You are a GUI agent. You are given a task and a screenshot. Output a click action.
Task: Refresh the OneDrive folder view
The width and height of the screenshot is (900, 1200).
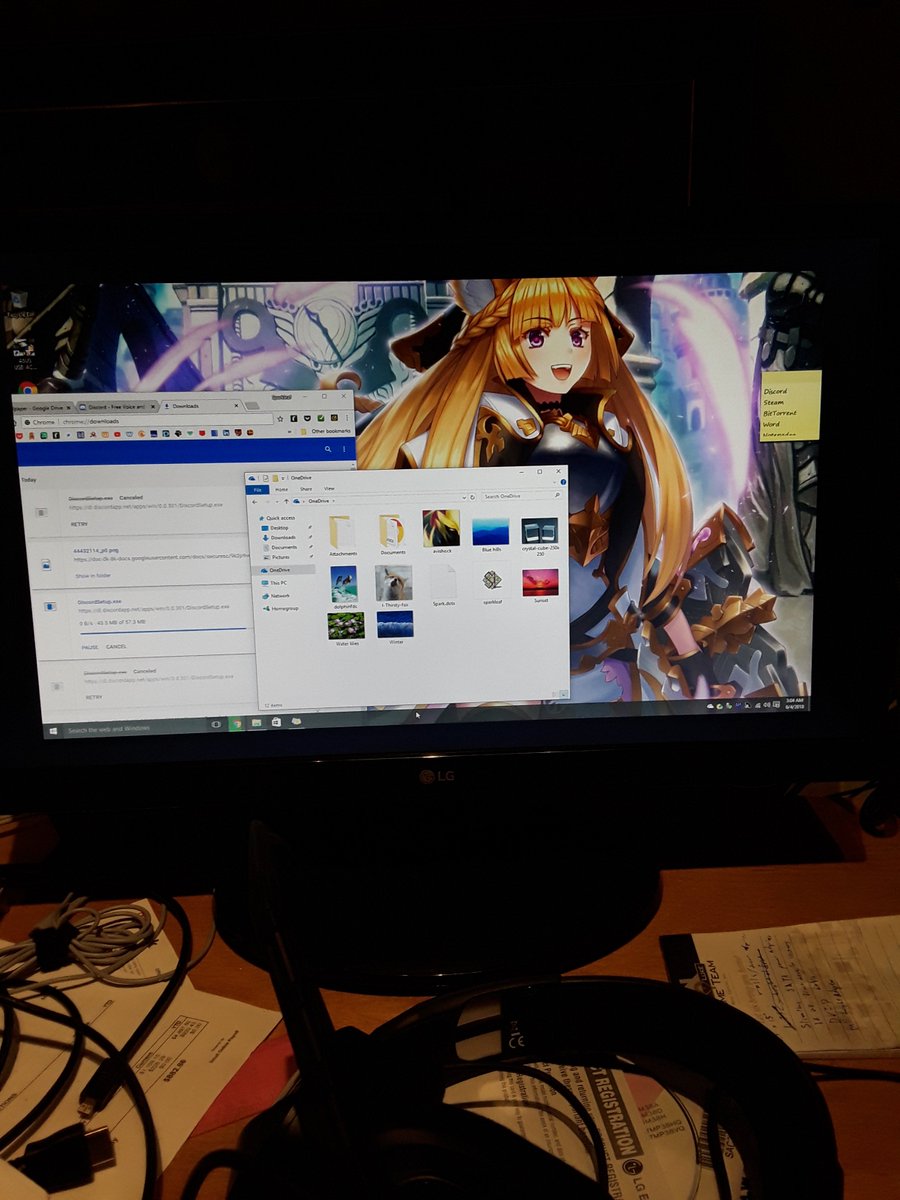(x=474, y=496)
